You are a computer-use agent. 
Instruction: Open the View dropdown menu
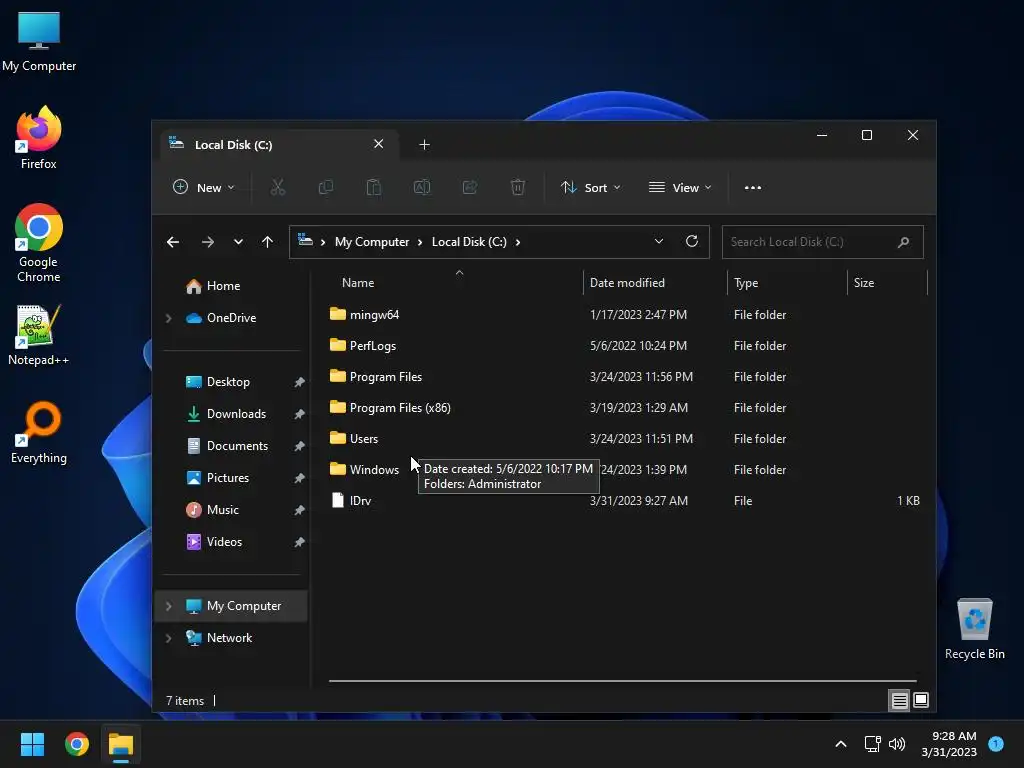tap(680, 187)
